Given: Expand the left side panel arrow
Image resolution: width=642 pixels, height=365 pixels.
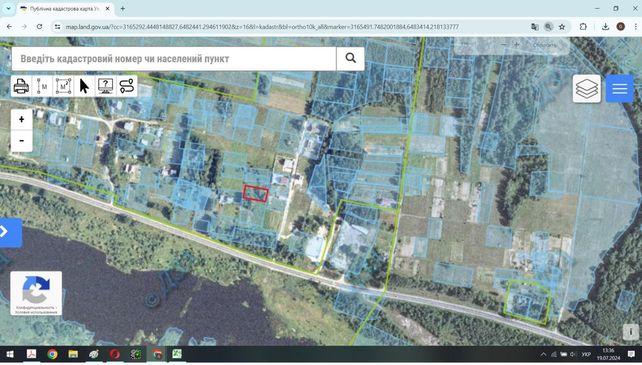Looking at the screenshot, I should click(9, 232).
